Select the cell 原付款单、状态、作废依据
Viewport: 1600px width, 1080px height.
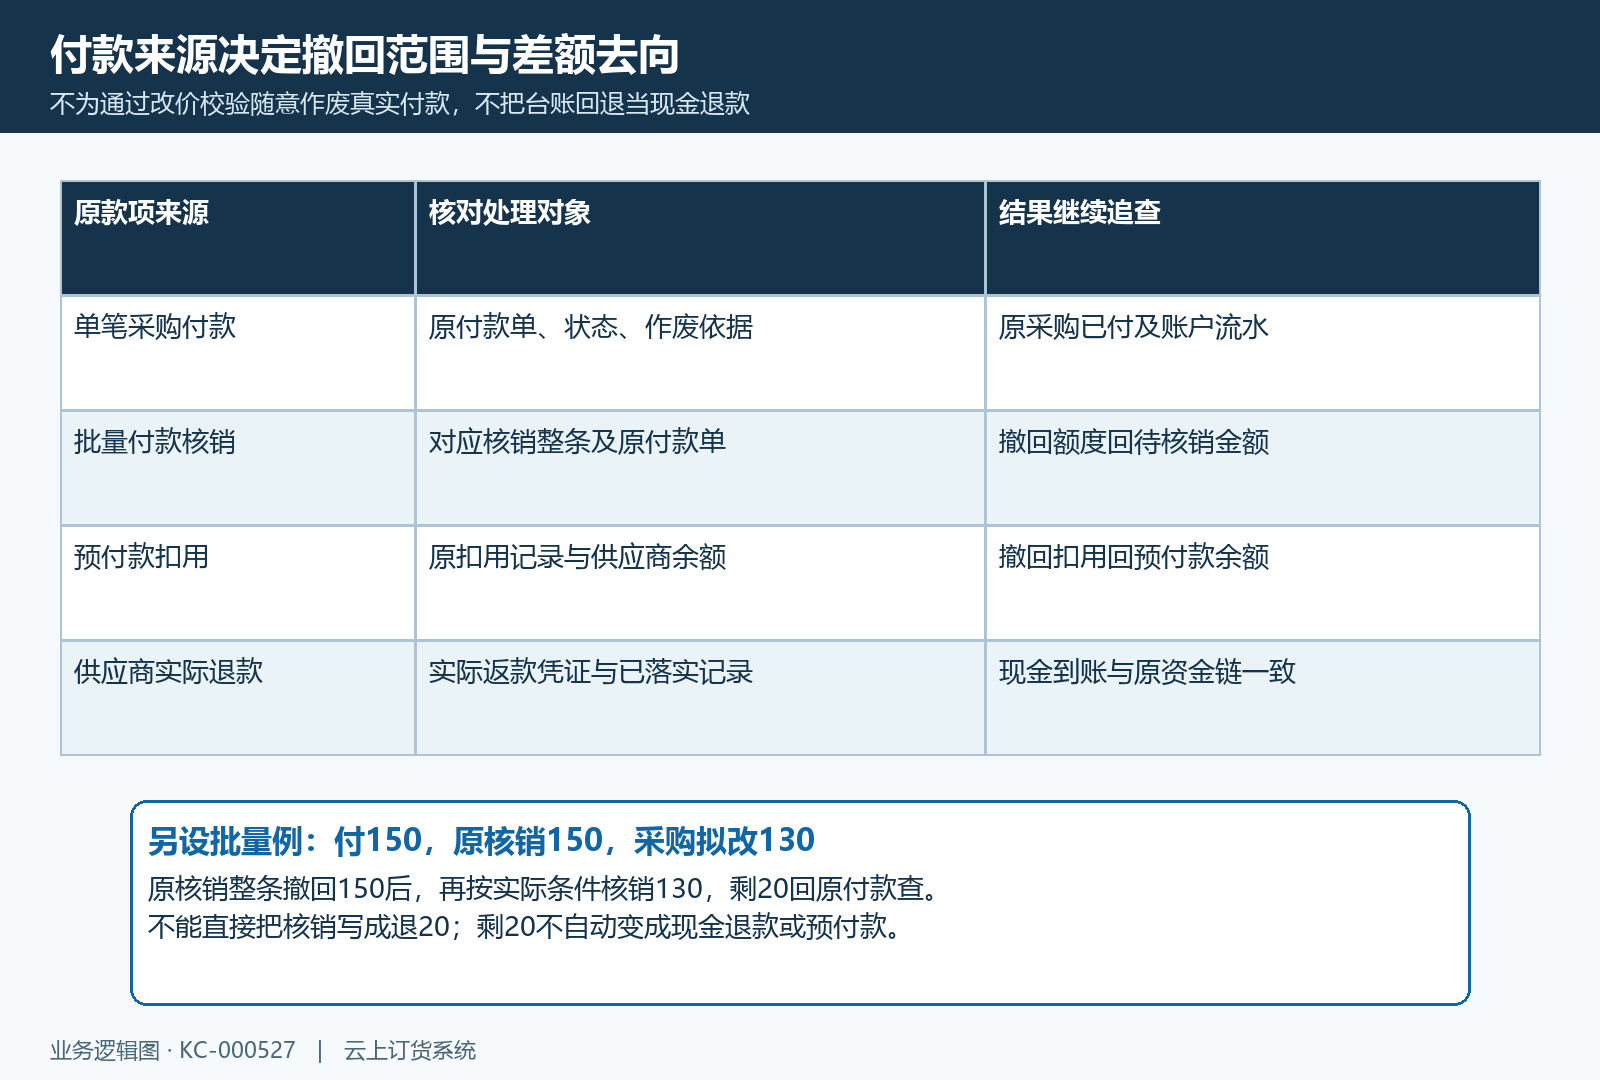coord(700,353)
